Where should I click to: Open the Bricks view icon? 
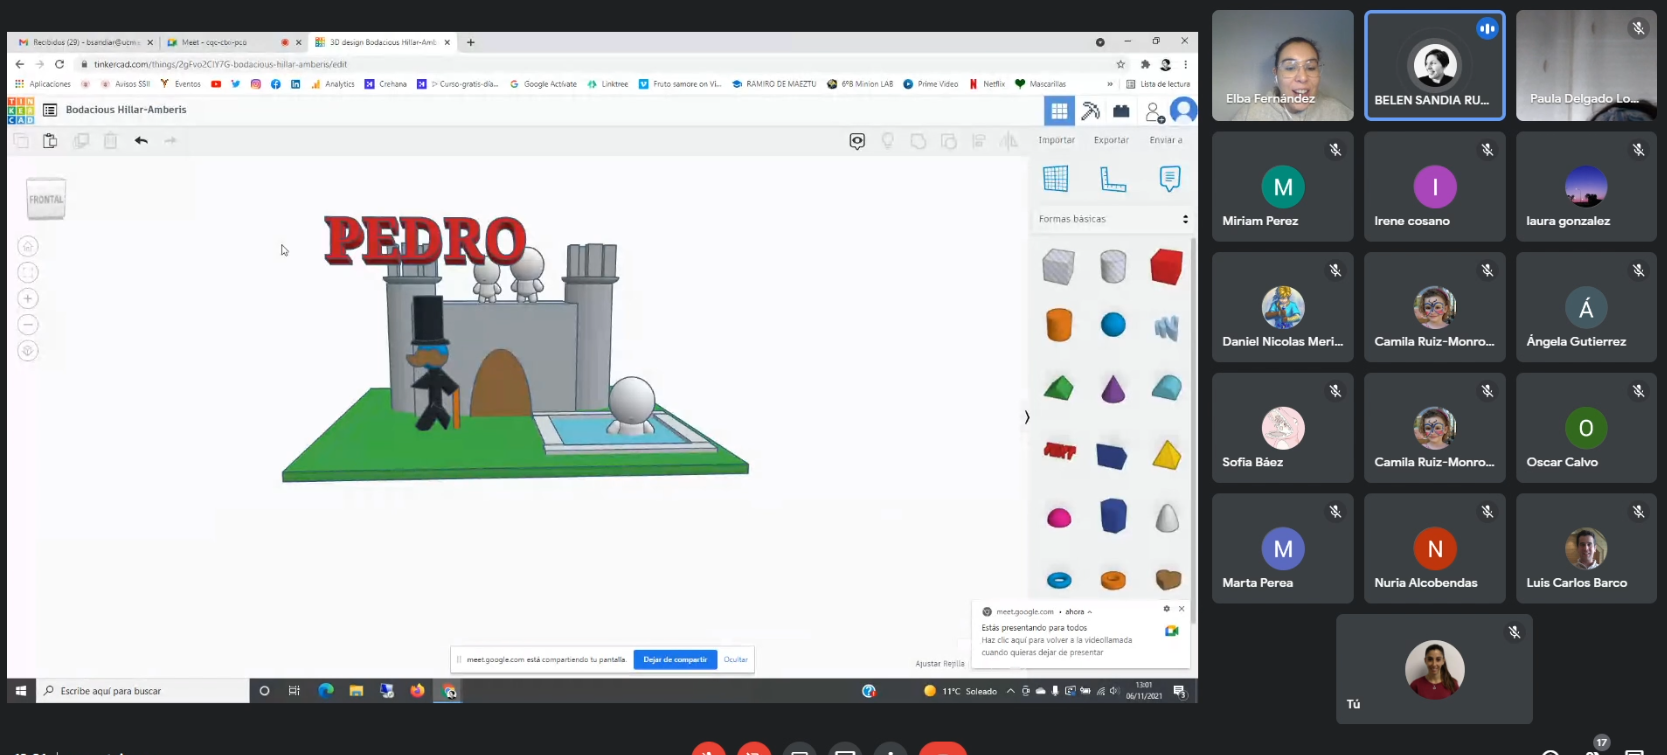1121,111
